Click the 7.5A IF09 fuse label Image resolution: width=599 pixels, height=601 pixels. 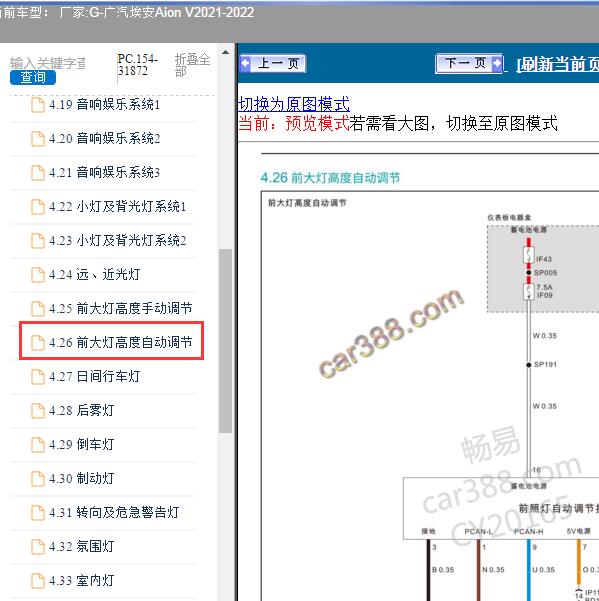[x=544, y=291]
